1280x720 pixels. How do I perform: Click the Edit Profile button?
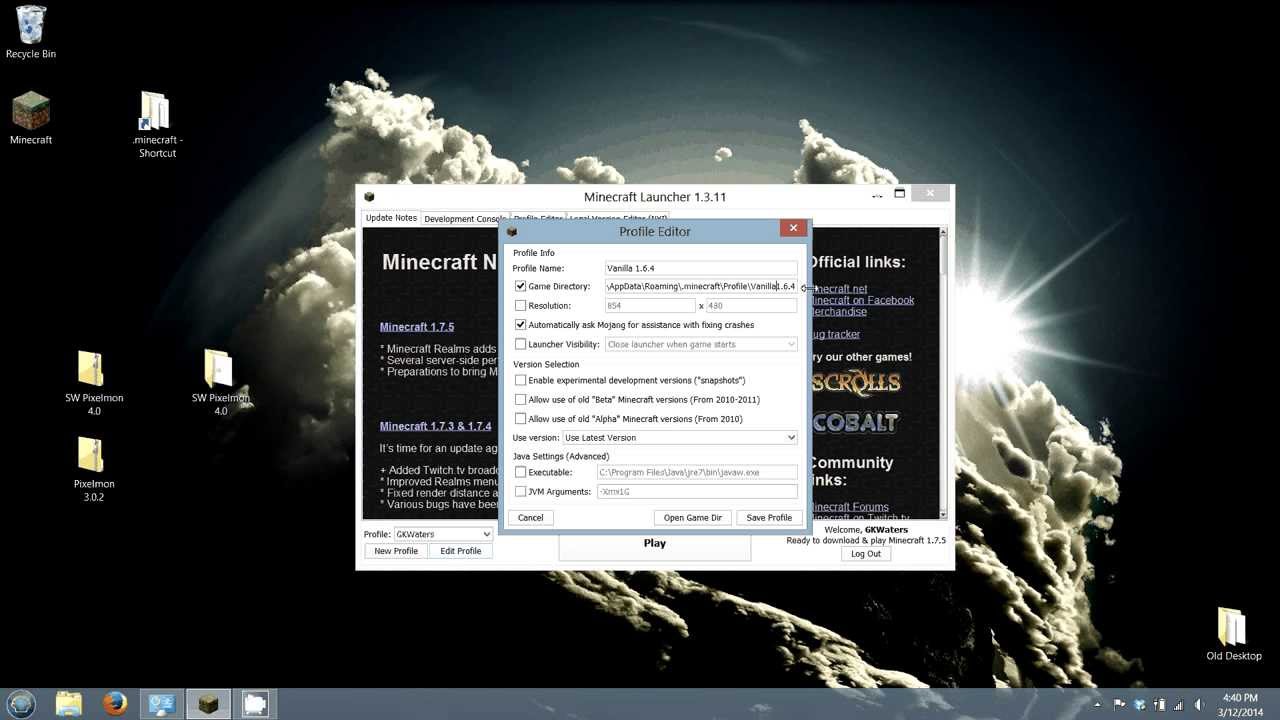tap(461, 551)
